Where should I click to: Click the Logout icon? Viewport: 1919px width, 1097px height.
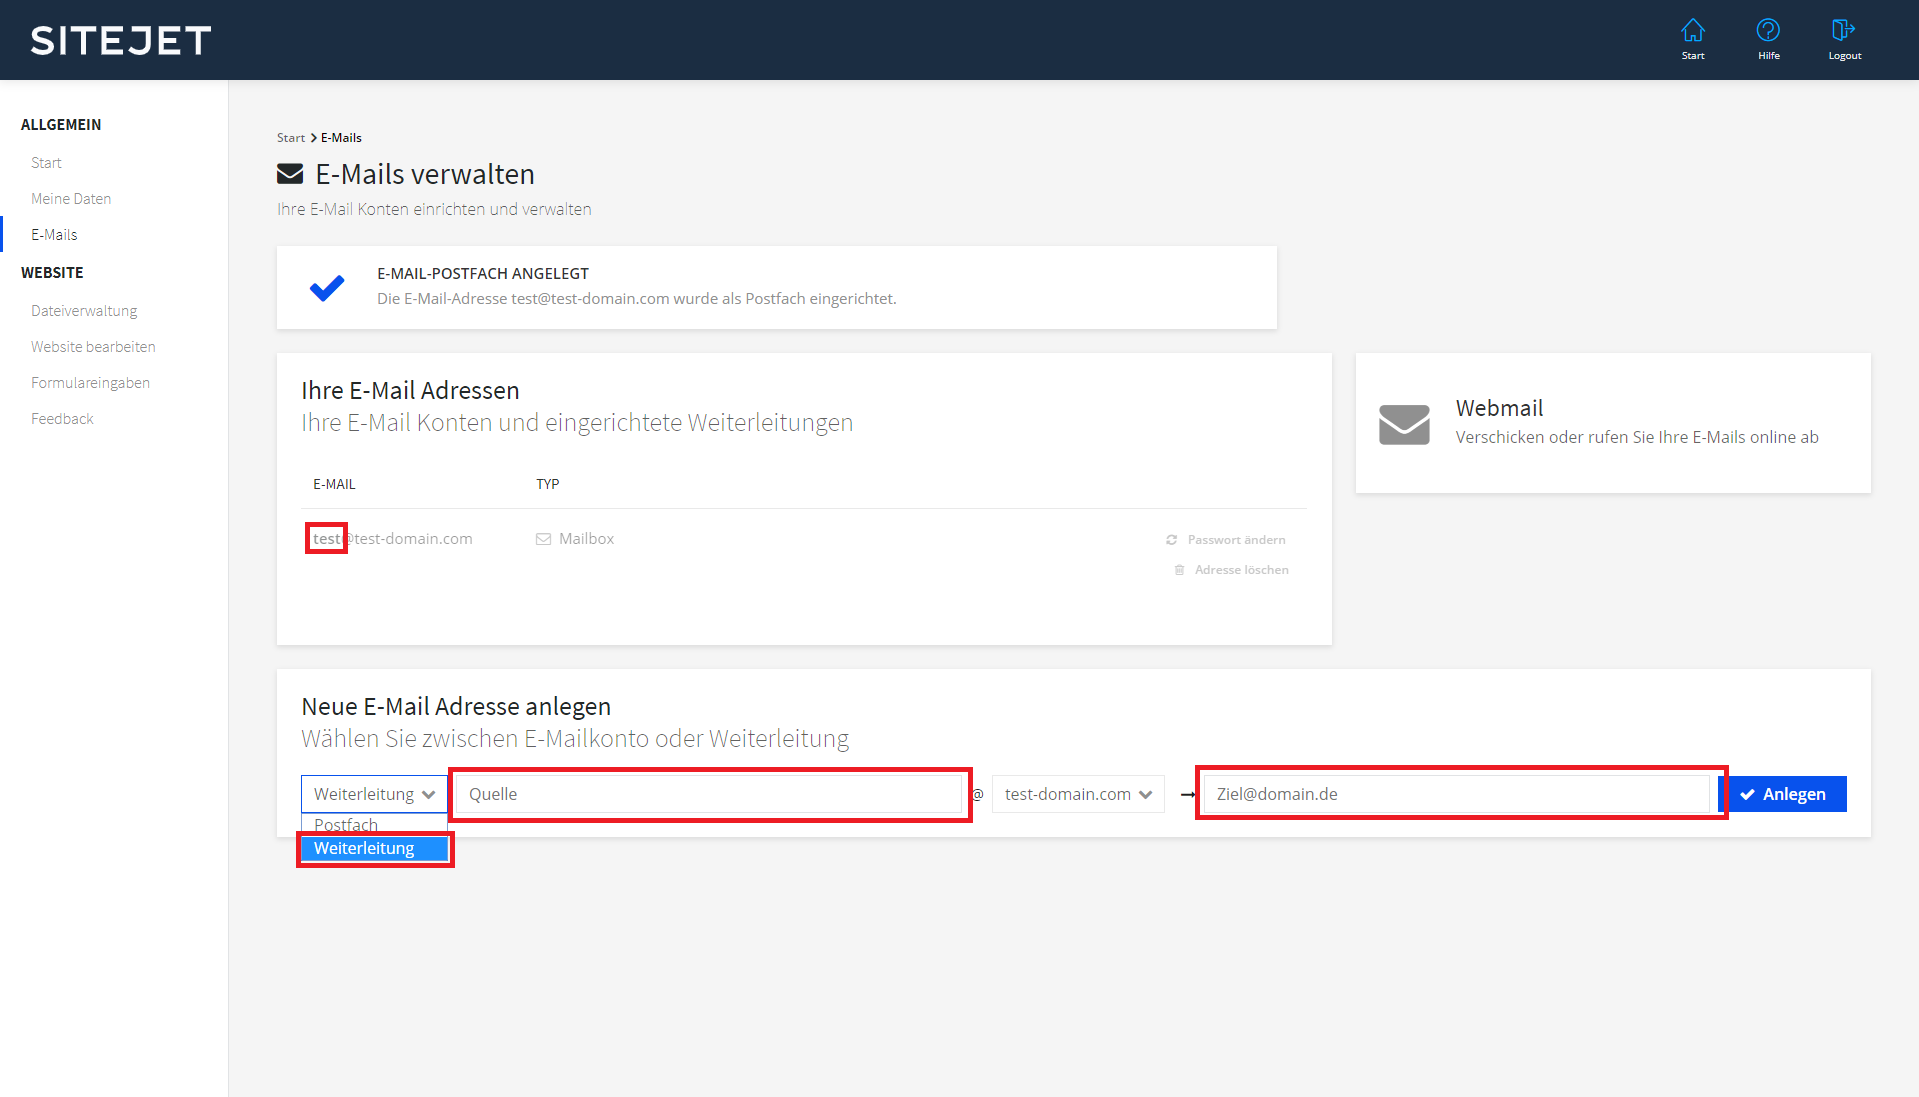coord(1844,38)
